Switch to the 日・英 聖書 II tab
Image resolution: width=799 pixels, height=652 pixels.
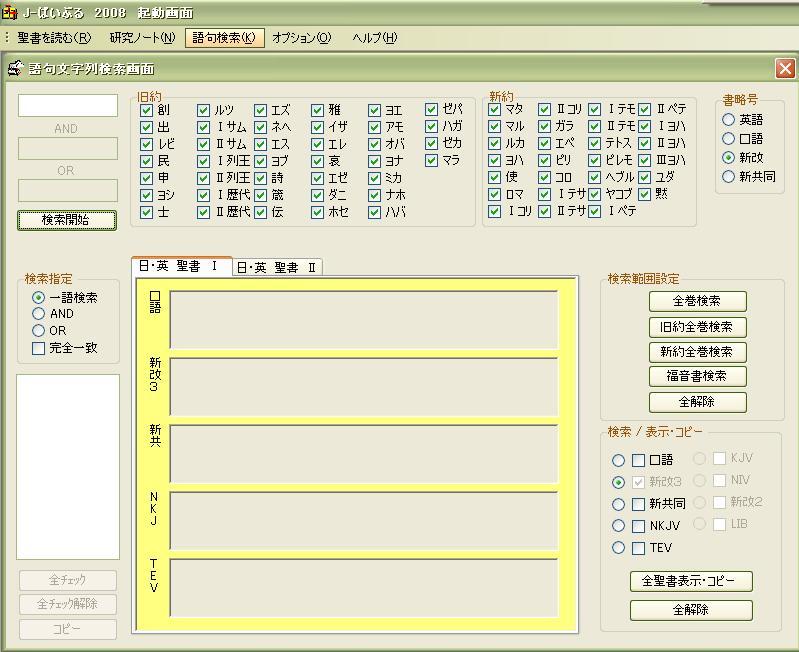pos(277,267)
